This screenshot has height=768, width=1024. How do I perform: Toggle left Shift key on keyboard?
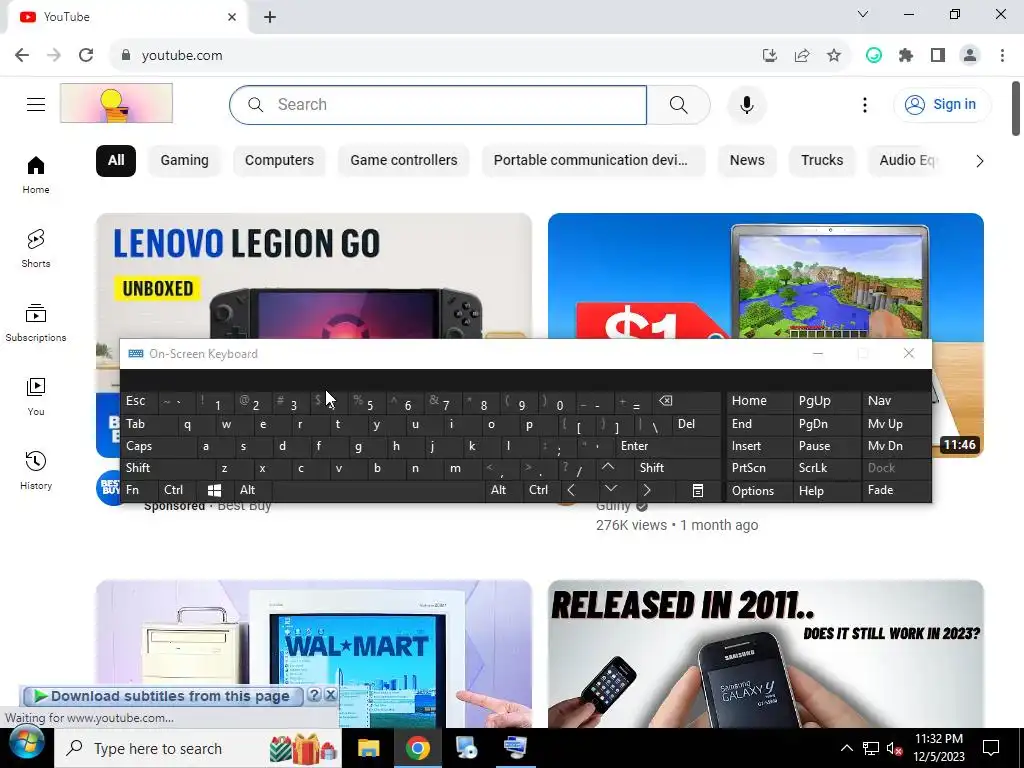point(168,468)
